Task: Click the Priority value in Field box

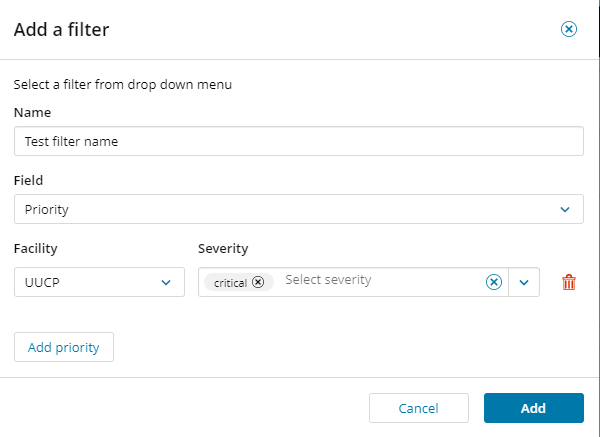Action: pyautogui.click(x=47, y=209)
